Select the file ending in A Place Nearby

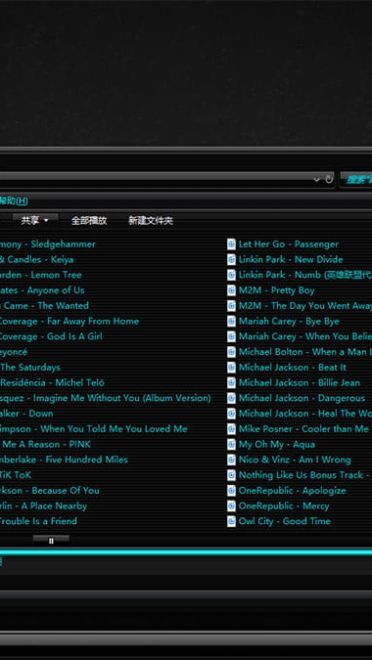tap(43, 506)
